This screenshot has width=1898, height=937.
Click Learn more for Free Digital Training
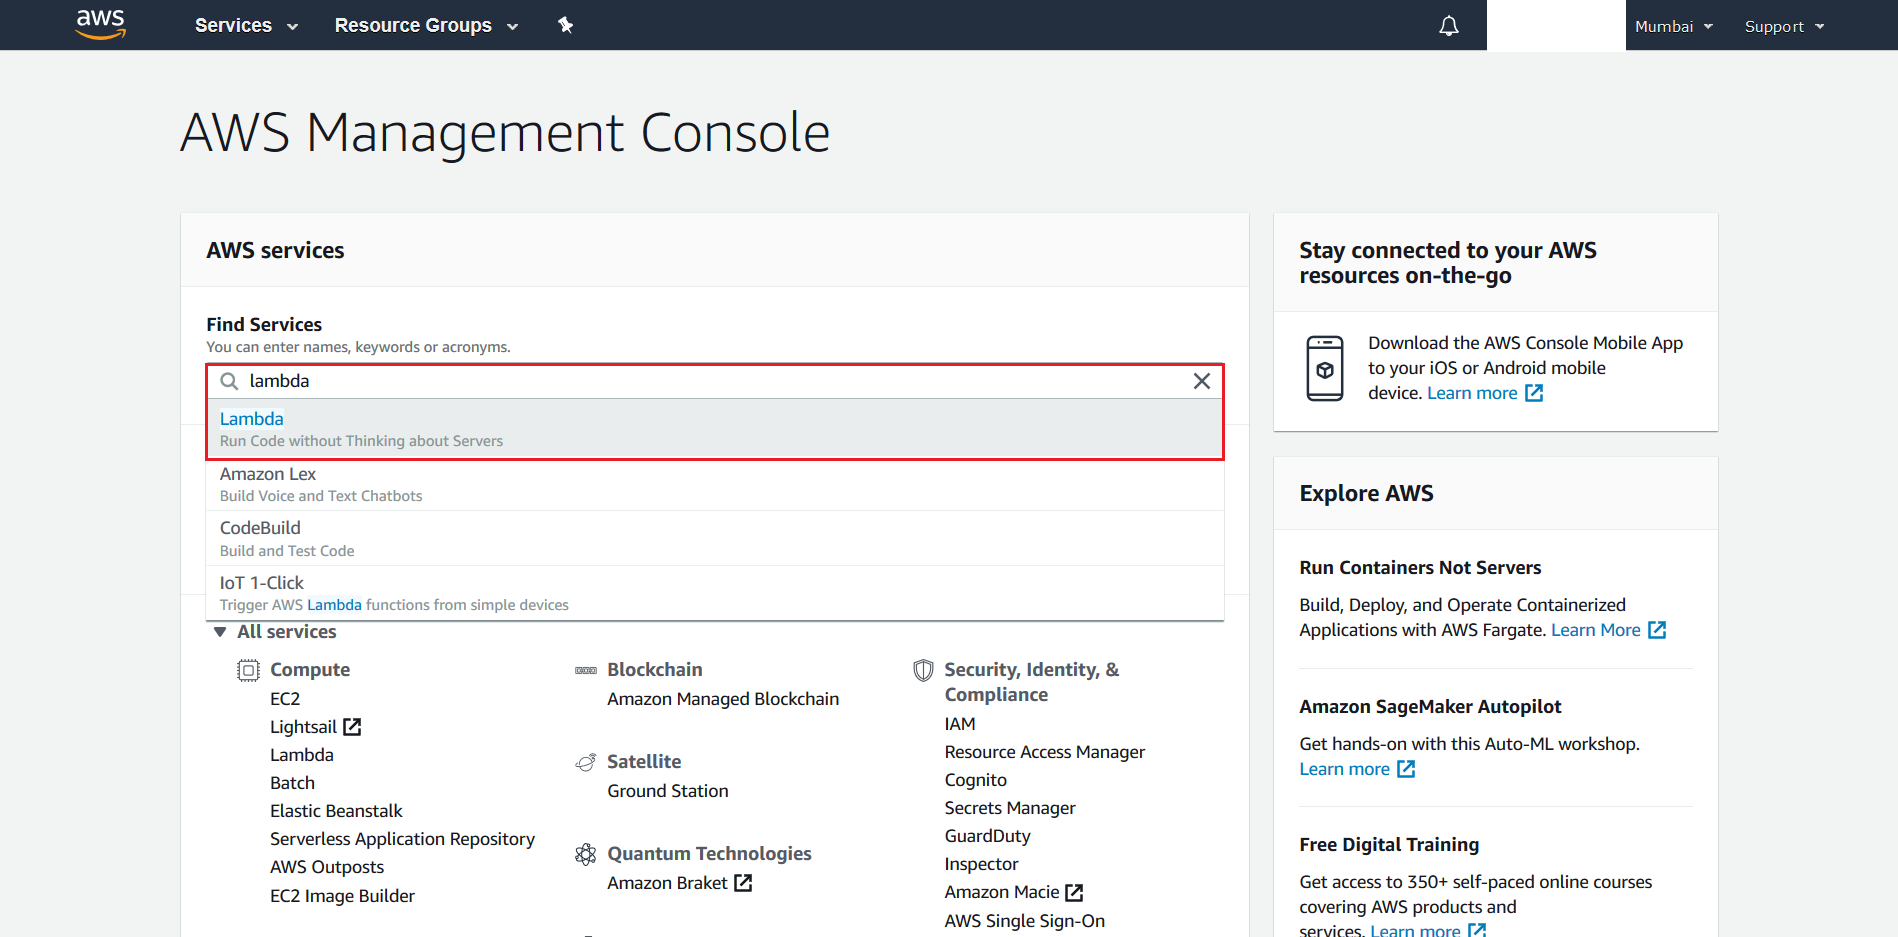click(x=1415, y=930)
